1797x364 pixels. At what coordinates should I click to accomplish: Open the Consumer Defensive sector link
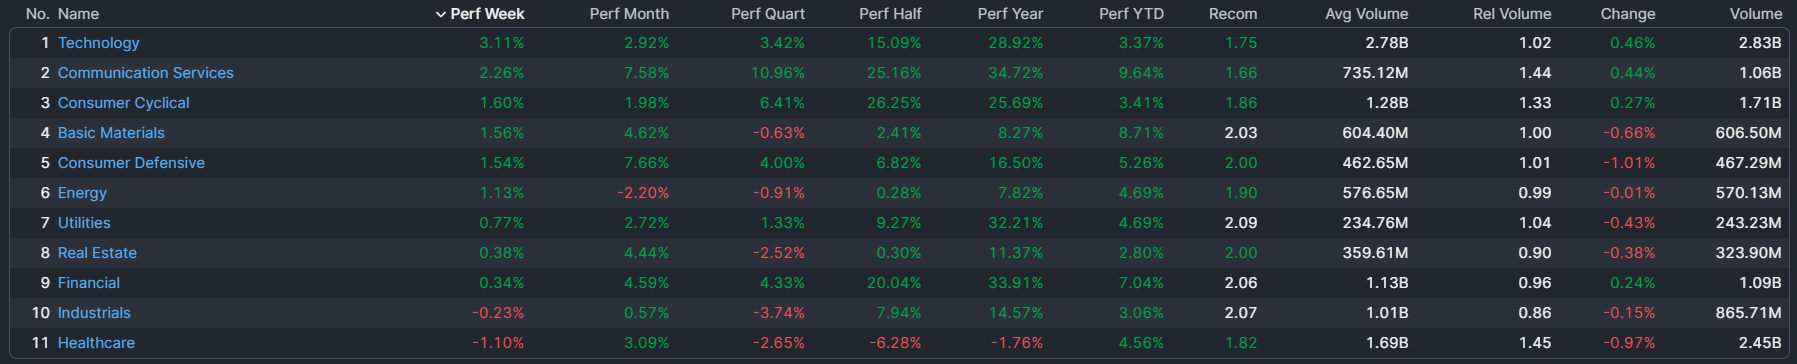131,163
